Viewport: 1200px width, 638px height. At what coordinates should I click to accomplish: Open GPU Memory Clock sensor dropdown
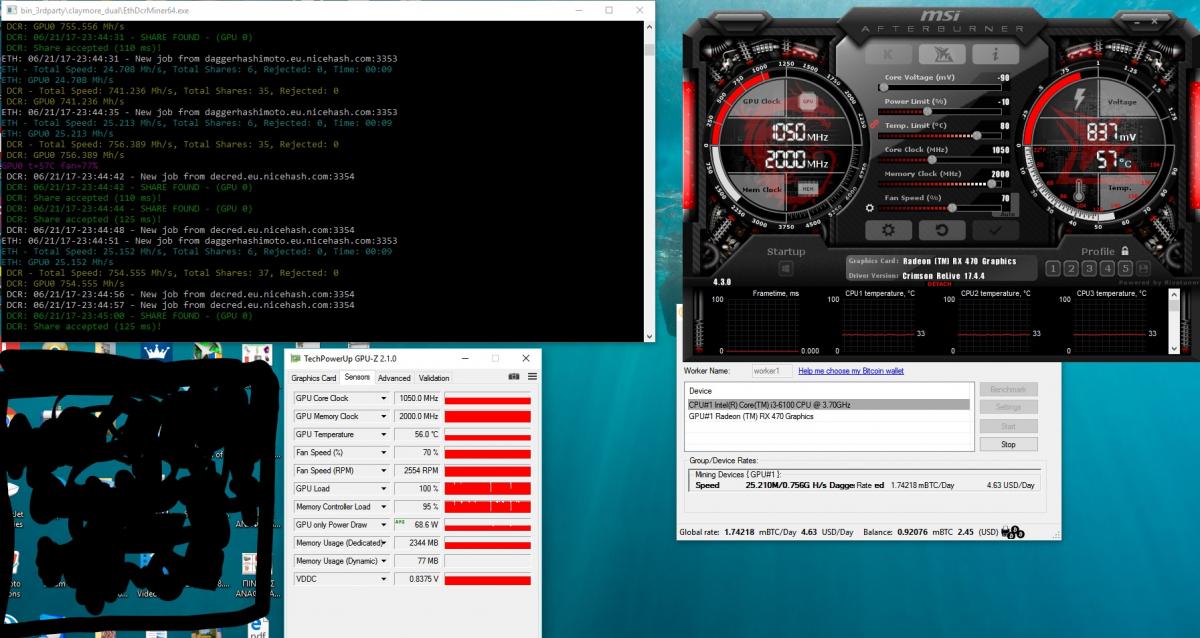click(383, 416)
